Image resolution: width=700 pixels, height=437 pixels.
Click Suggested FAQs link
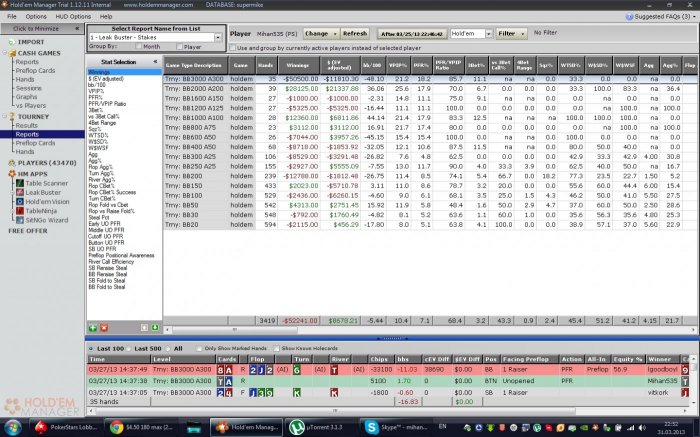click(x=658, y=17)
